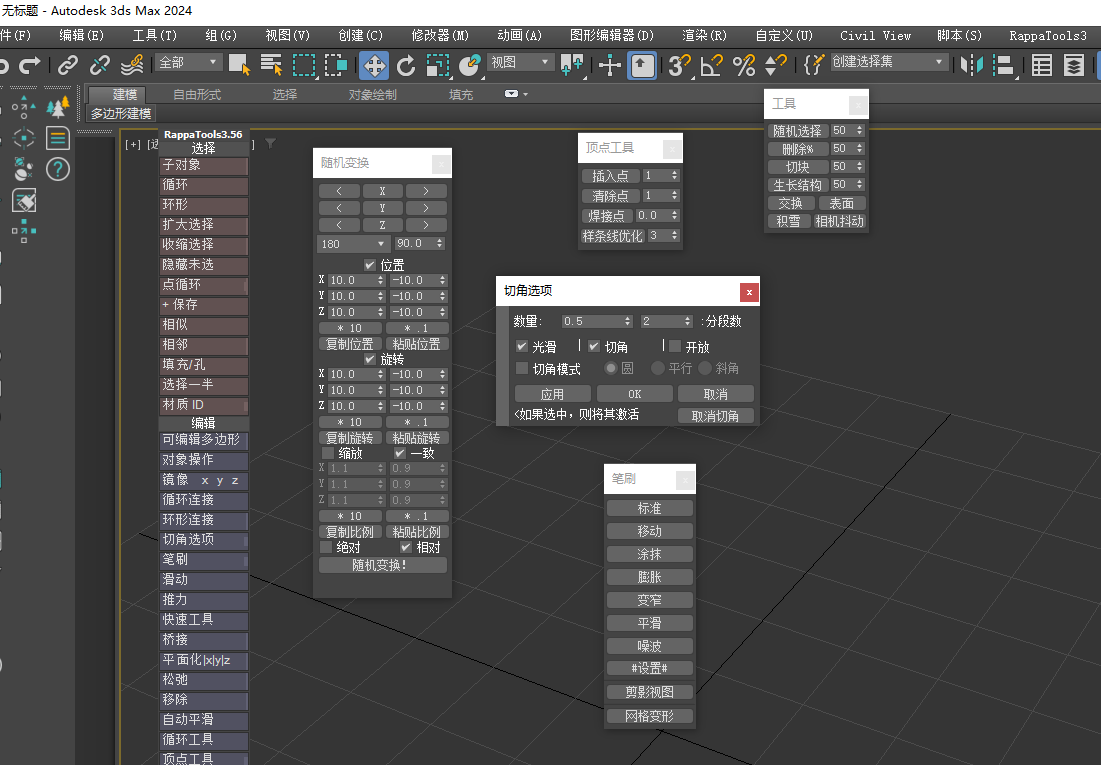Activate the Select and Rotate tool
Screen dimensions: 1101x765
(406, 66)
